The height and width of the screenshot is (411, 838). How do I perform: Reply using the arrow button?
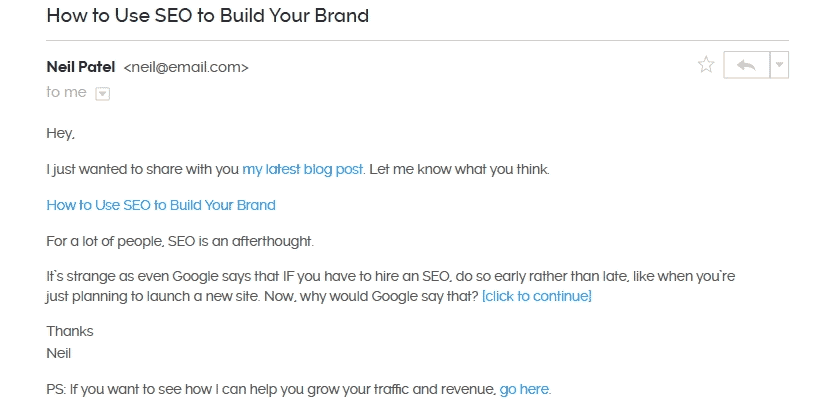pyautogui.click(x=747, y=65)
